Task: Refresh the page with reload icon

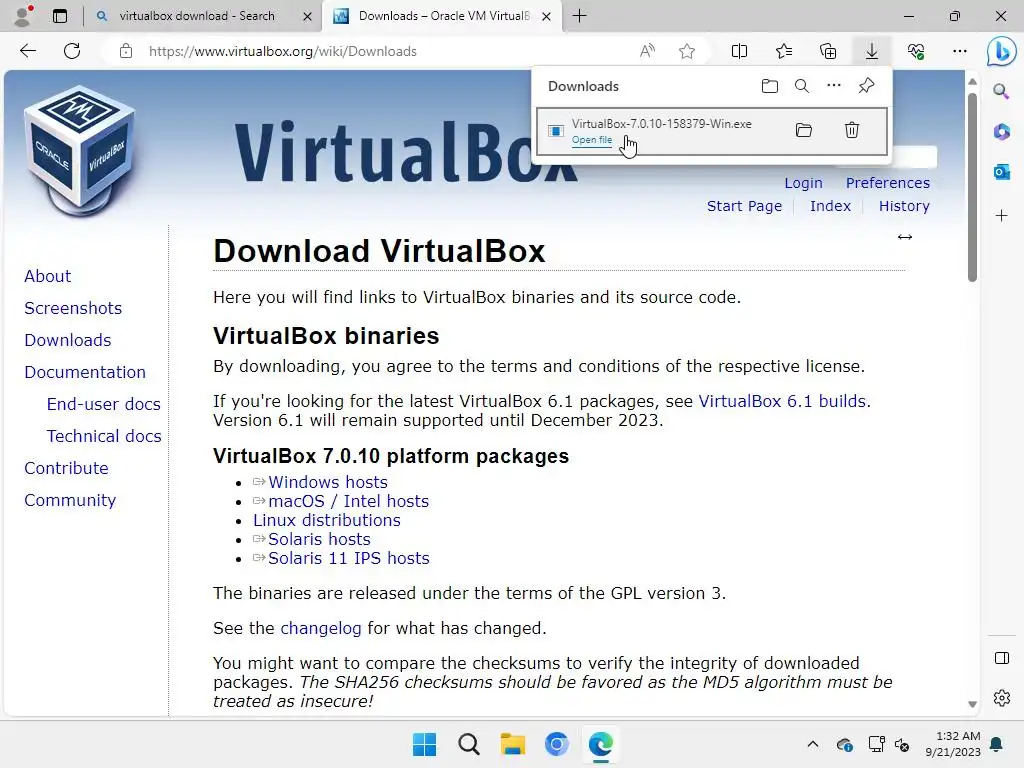Action: click(72, 51)
